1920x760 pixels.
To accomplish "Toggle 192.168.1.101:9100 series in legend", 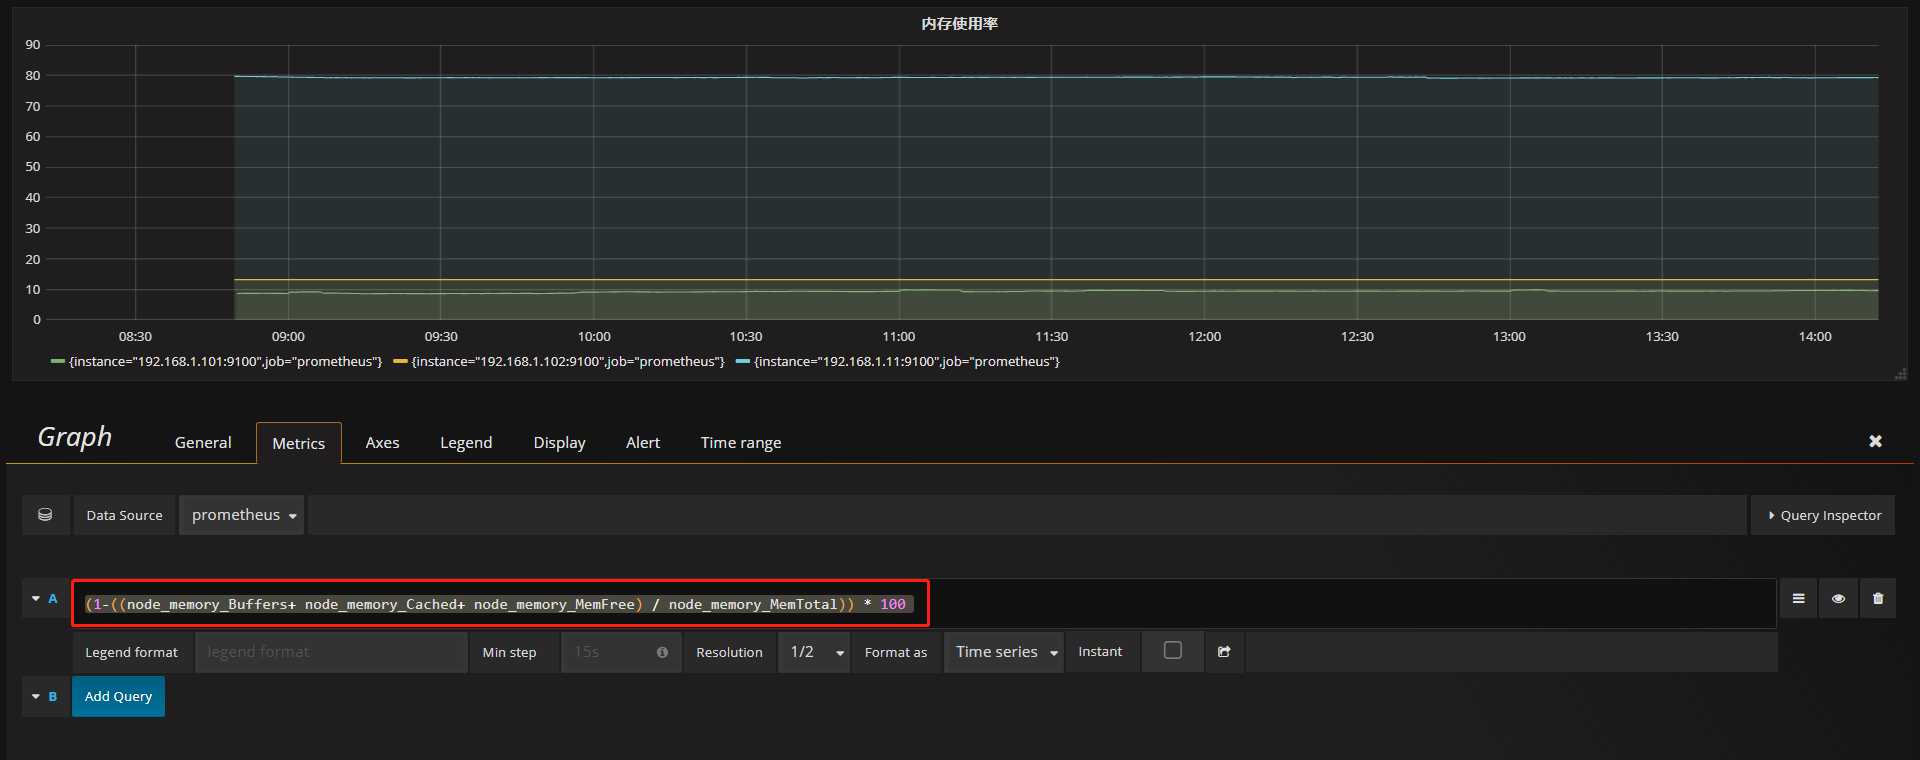I will point(225,362).
